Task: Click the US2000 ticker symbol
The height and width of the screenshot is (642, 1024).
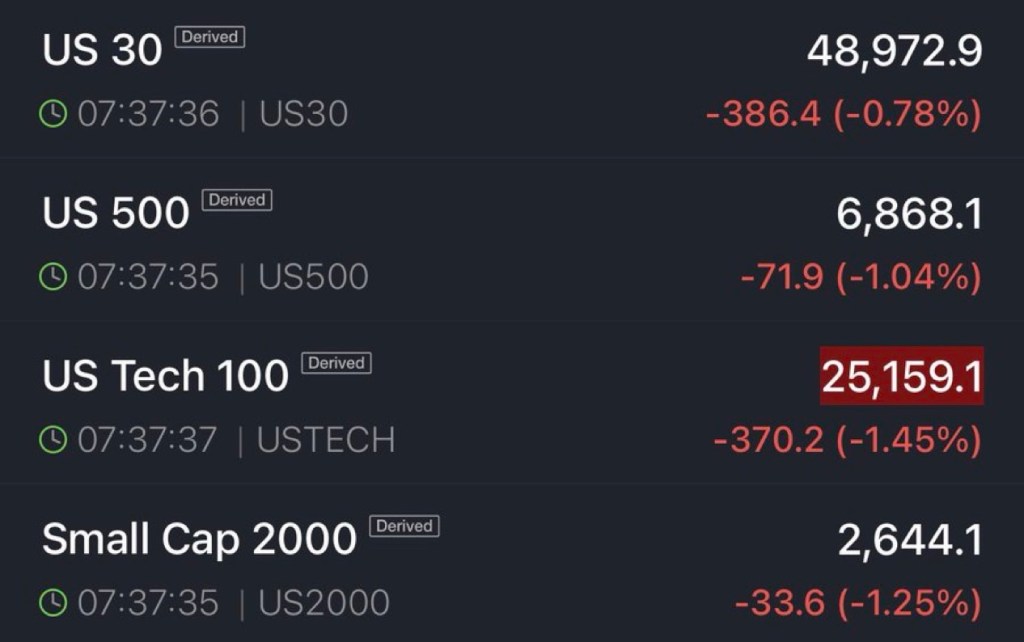Action: coord(324,602)
